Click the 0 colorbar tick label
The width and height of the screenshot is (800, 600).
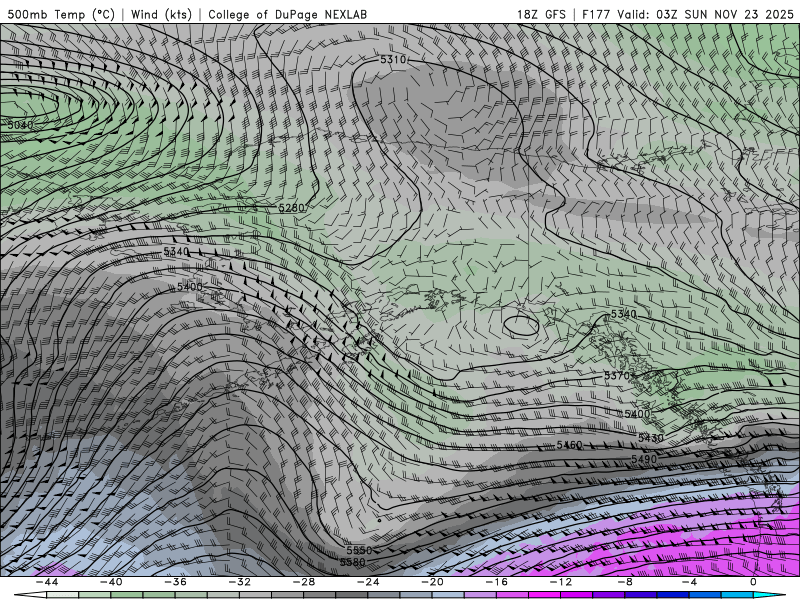tap(753, 582)
